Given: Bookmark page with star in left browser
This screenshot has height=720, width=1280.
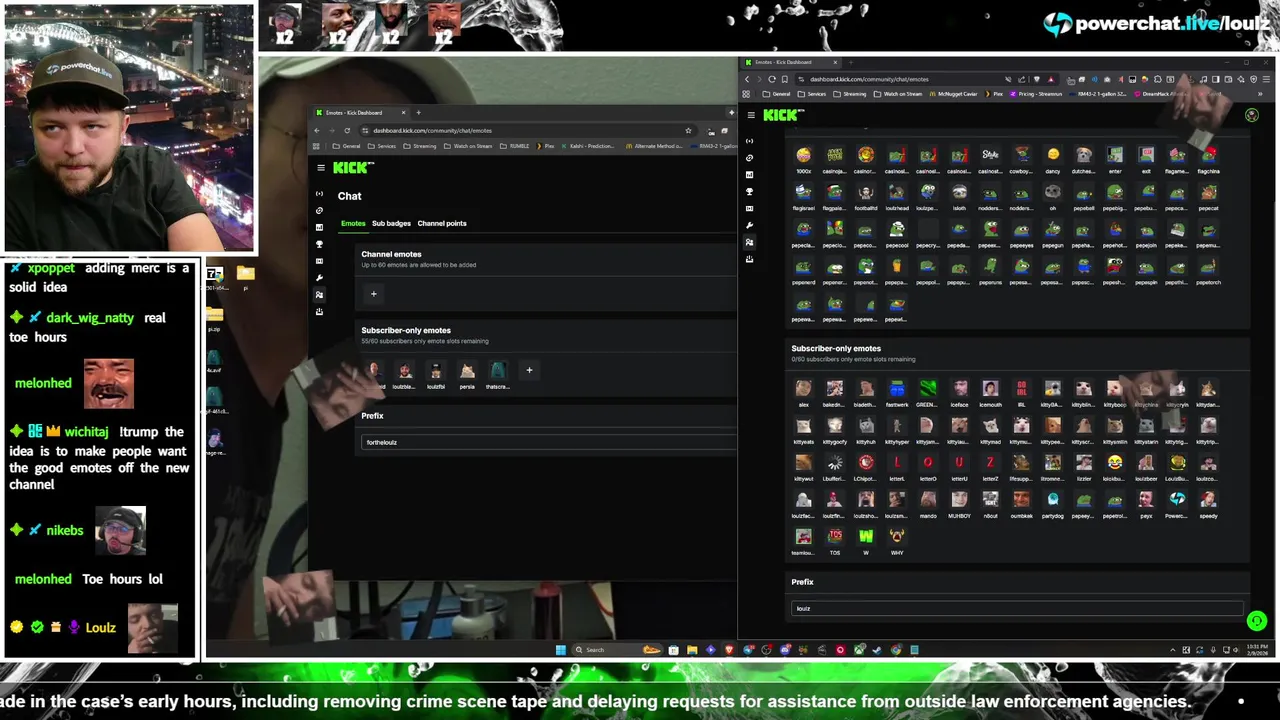Looking at the screenshot, I should coord(688,130).
